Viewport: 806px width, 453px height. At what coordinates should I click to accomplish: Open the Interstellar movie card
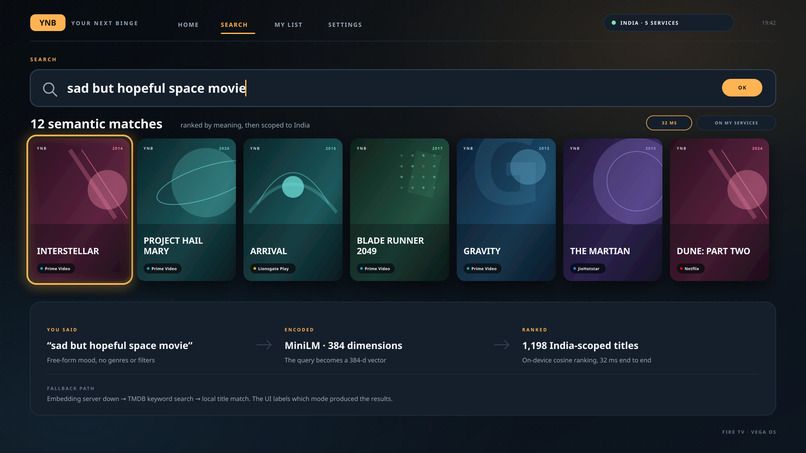80,210
